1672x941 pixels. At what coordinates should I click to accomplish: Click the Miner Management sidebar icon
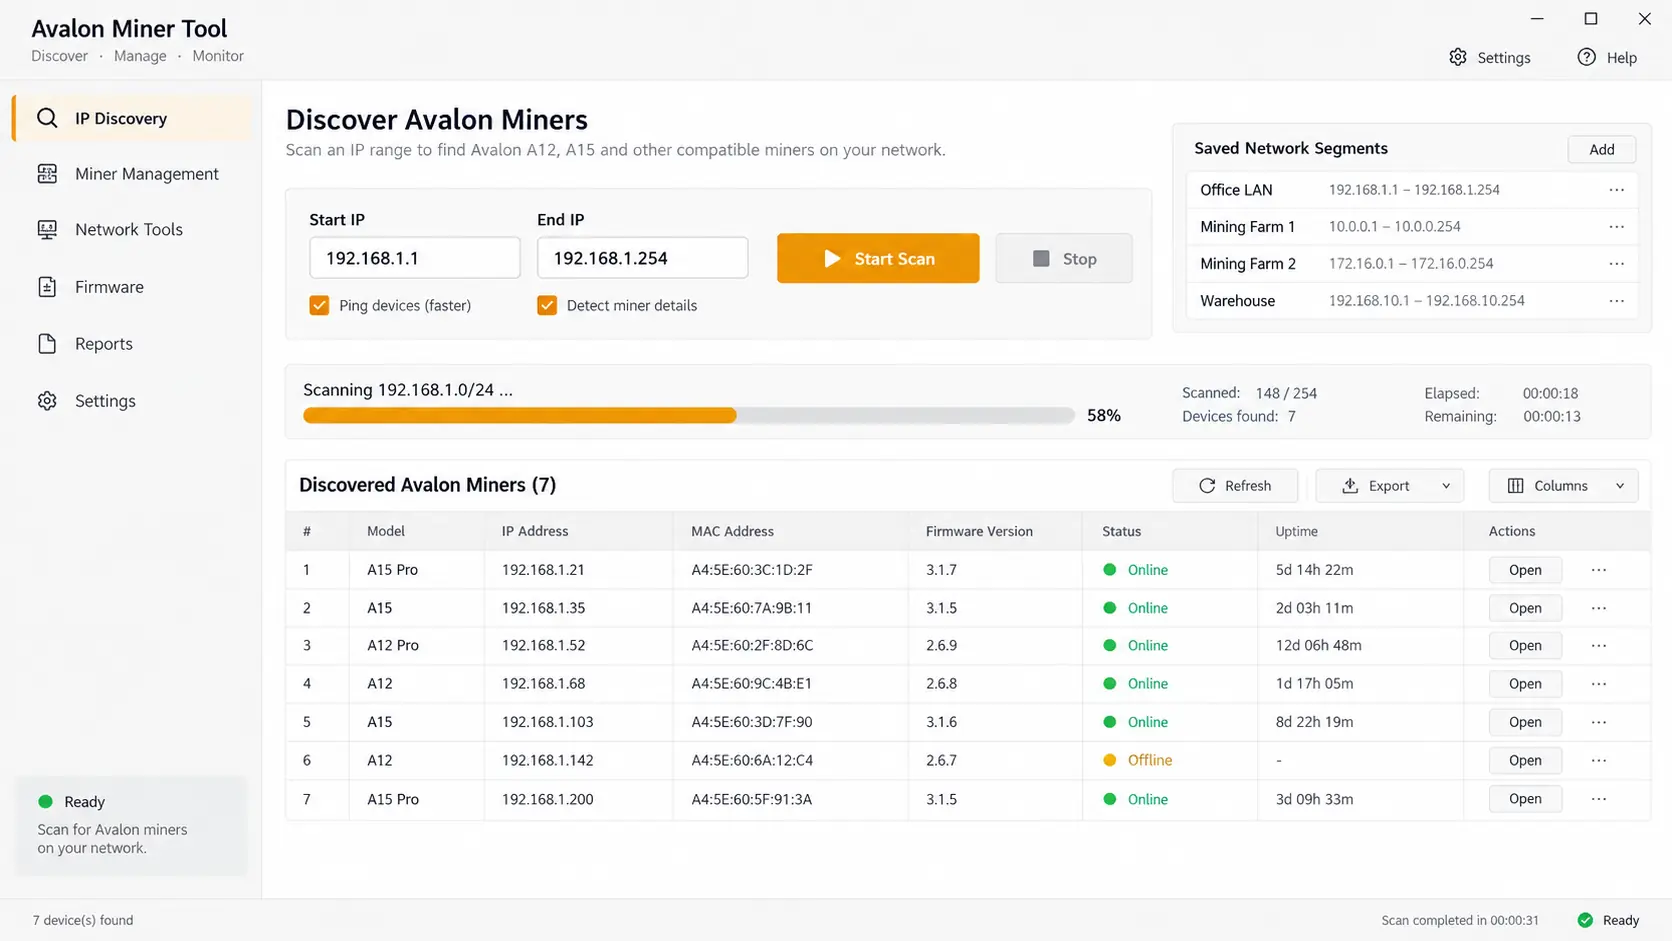47,174
